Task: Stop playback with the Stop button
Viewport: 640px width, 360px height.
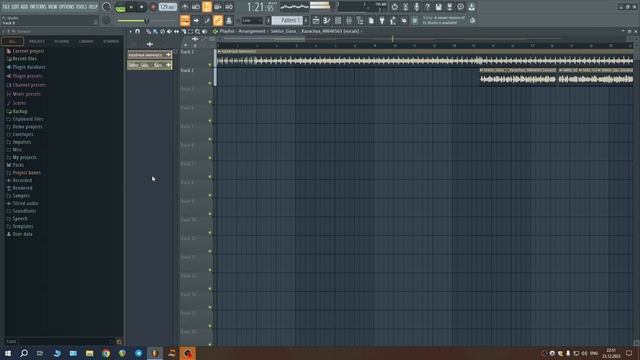Action: point(142,7)
